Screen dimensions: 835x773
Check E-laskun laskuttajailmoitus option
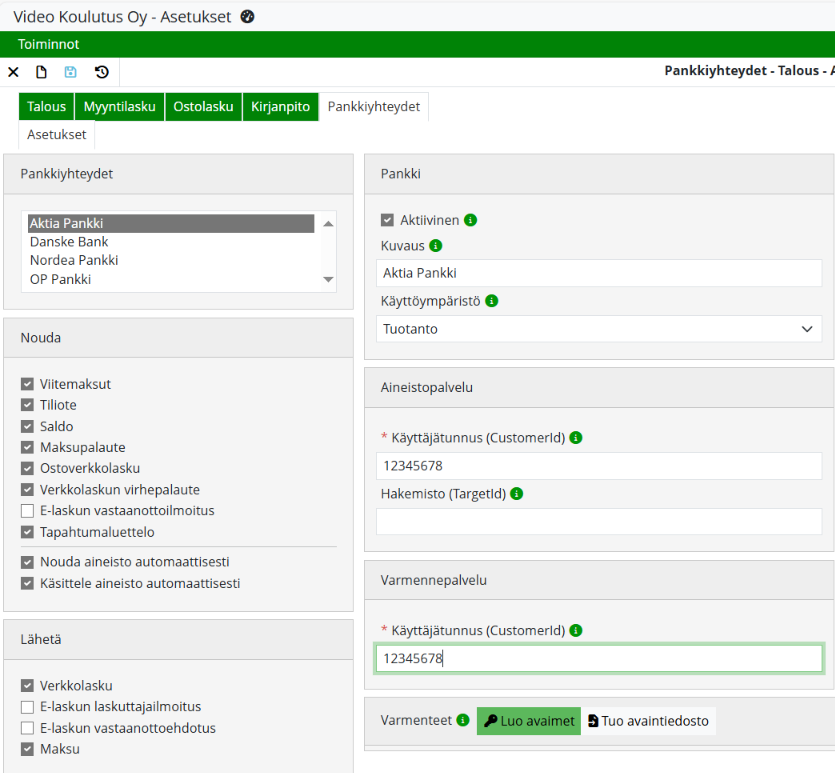[x=27, y=707]
